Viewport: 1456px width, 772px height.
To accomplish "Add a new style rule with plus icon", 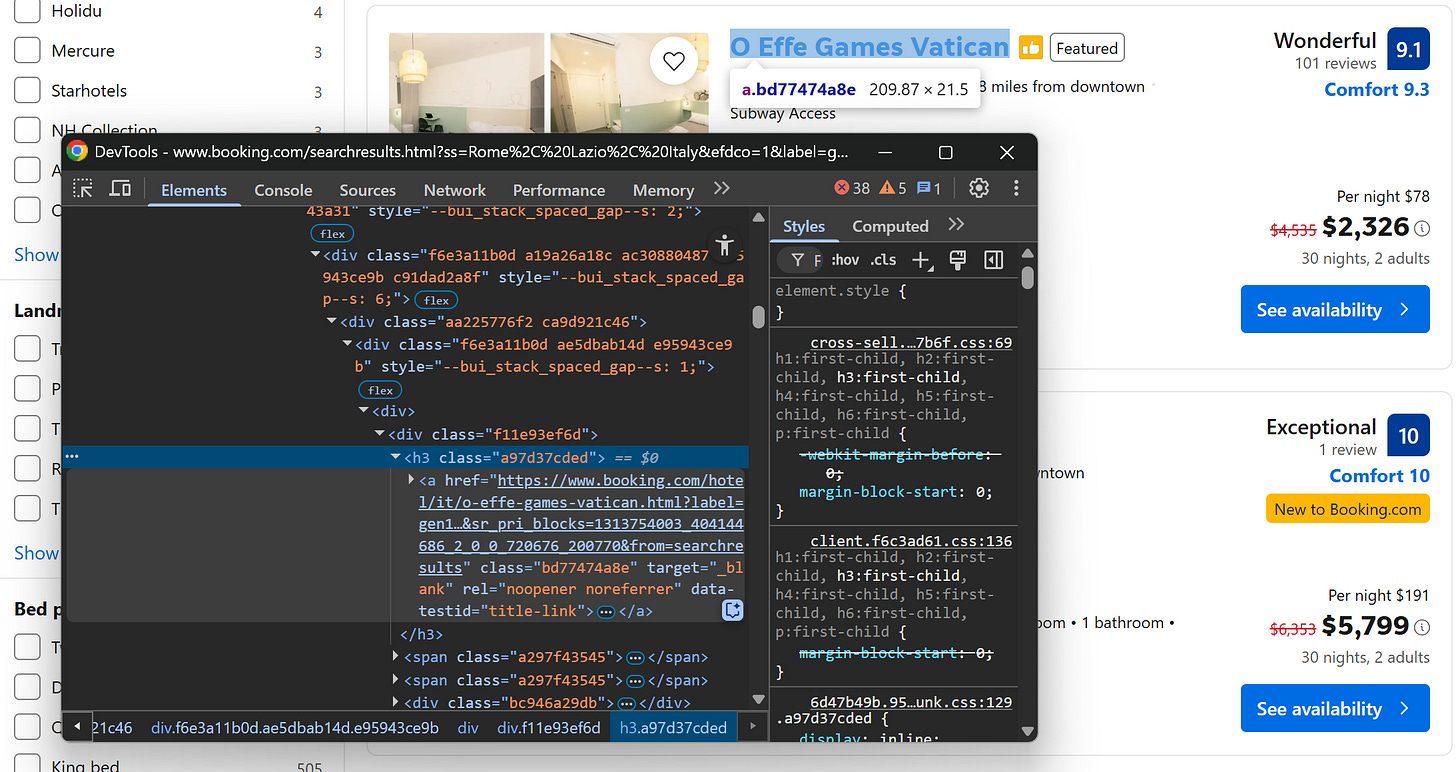I will point(921,260).
